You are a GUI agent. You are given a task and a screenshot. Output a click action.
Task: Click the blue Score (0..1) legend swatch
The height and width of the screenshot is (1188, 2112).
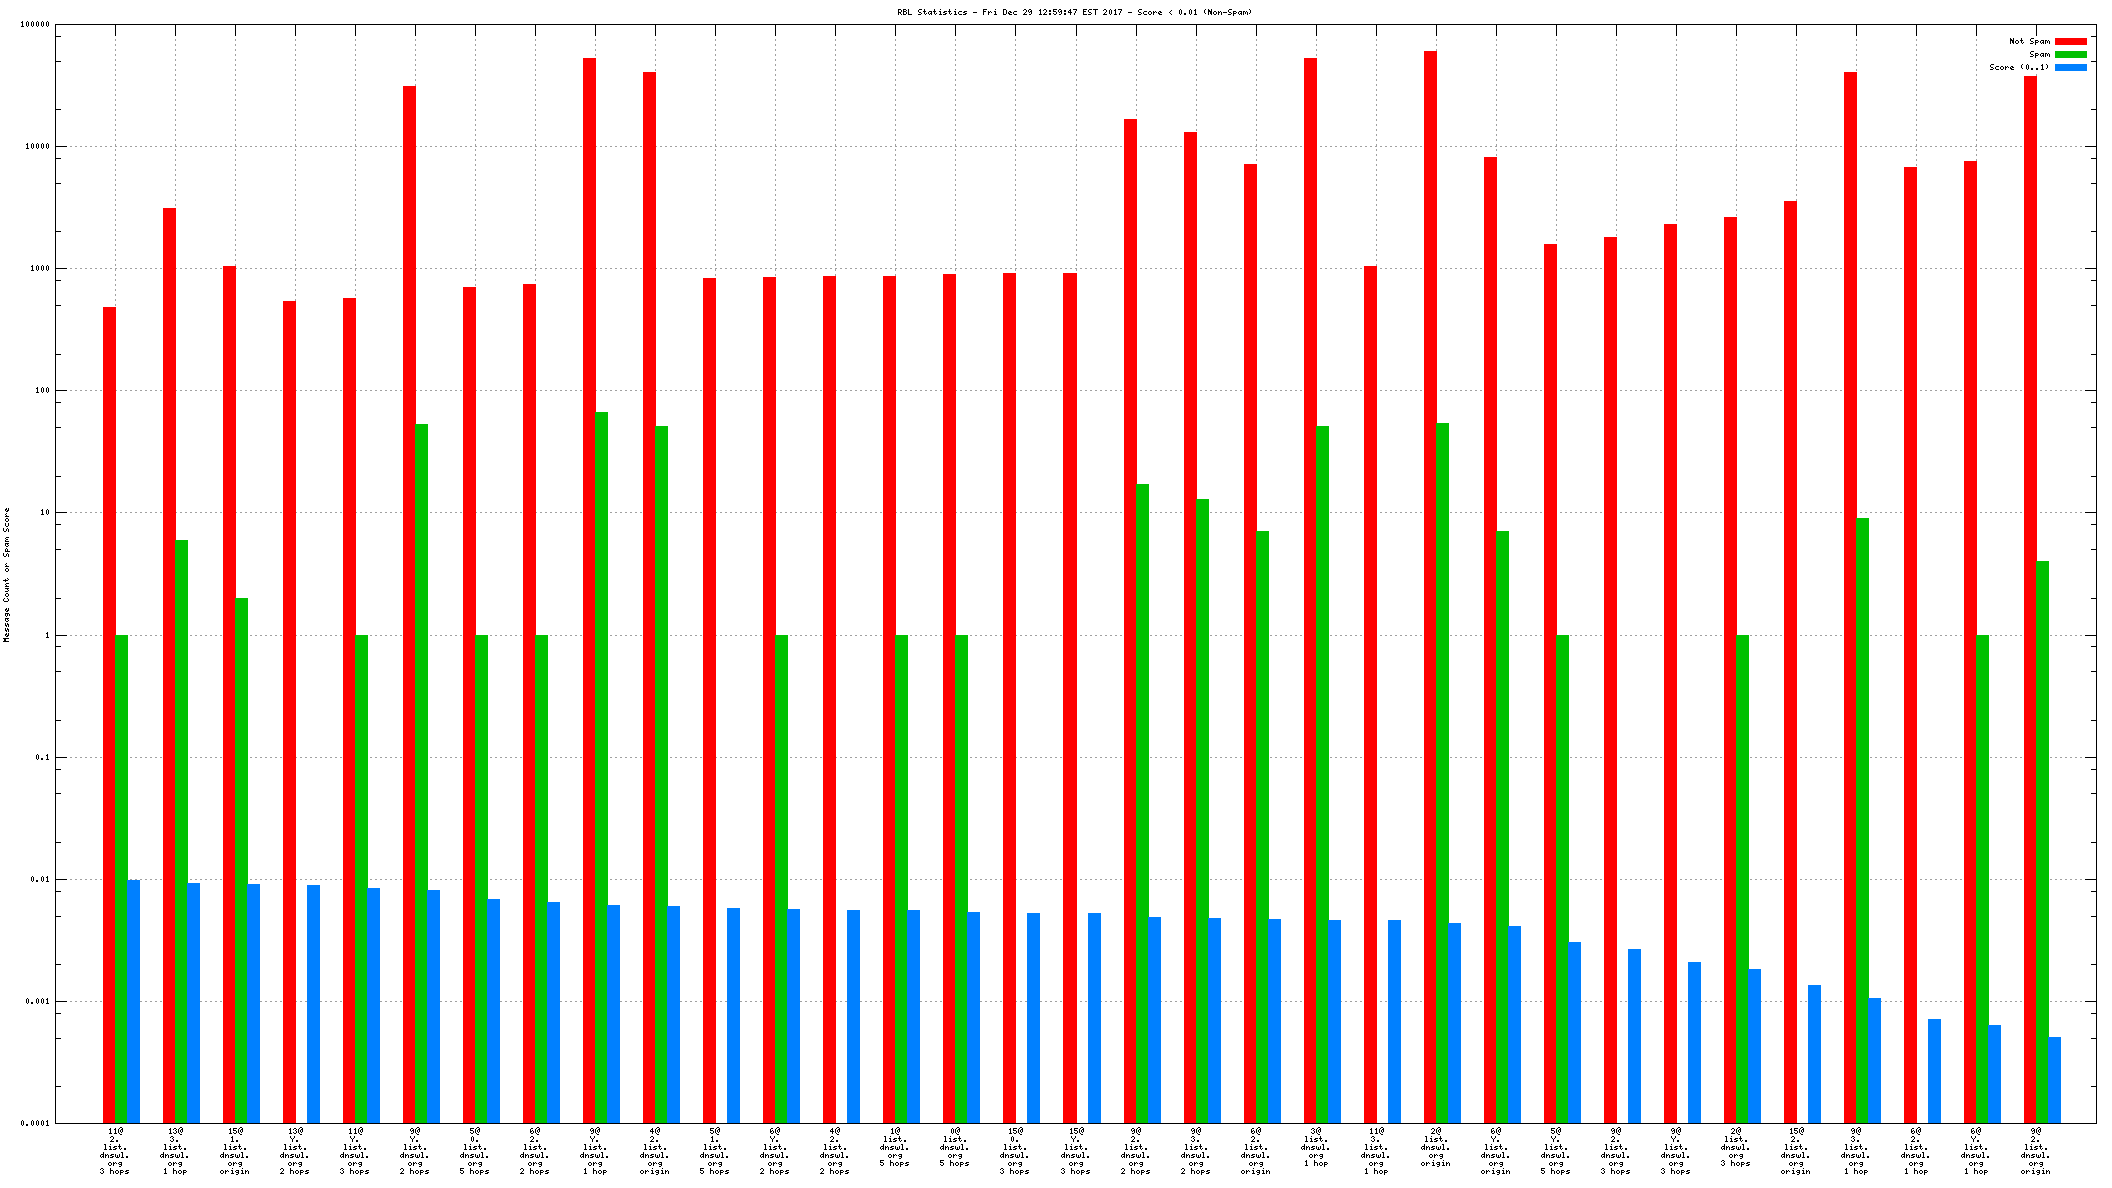pos(2070,67)
